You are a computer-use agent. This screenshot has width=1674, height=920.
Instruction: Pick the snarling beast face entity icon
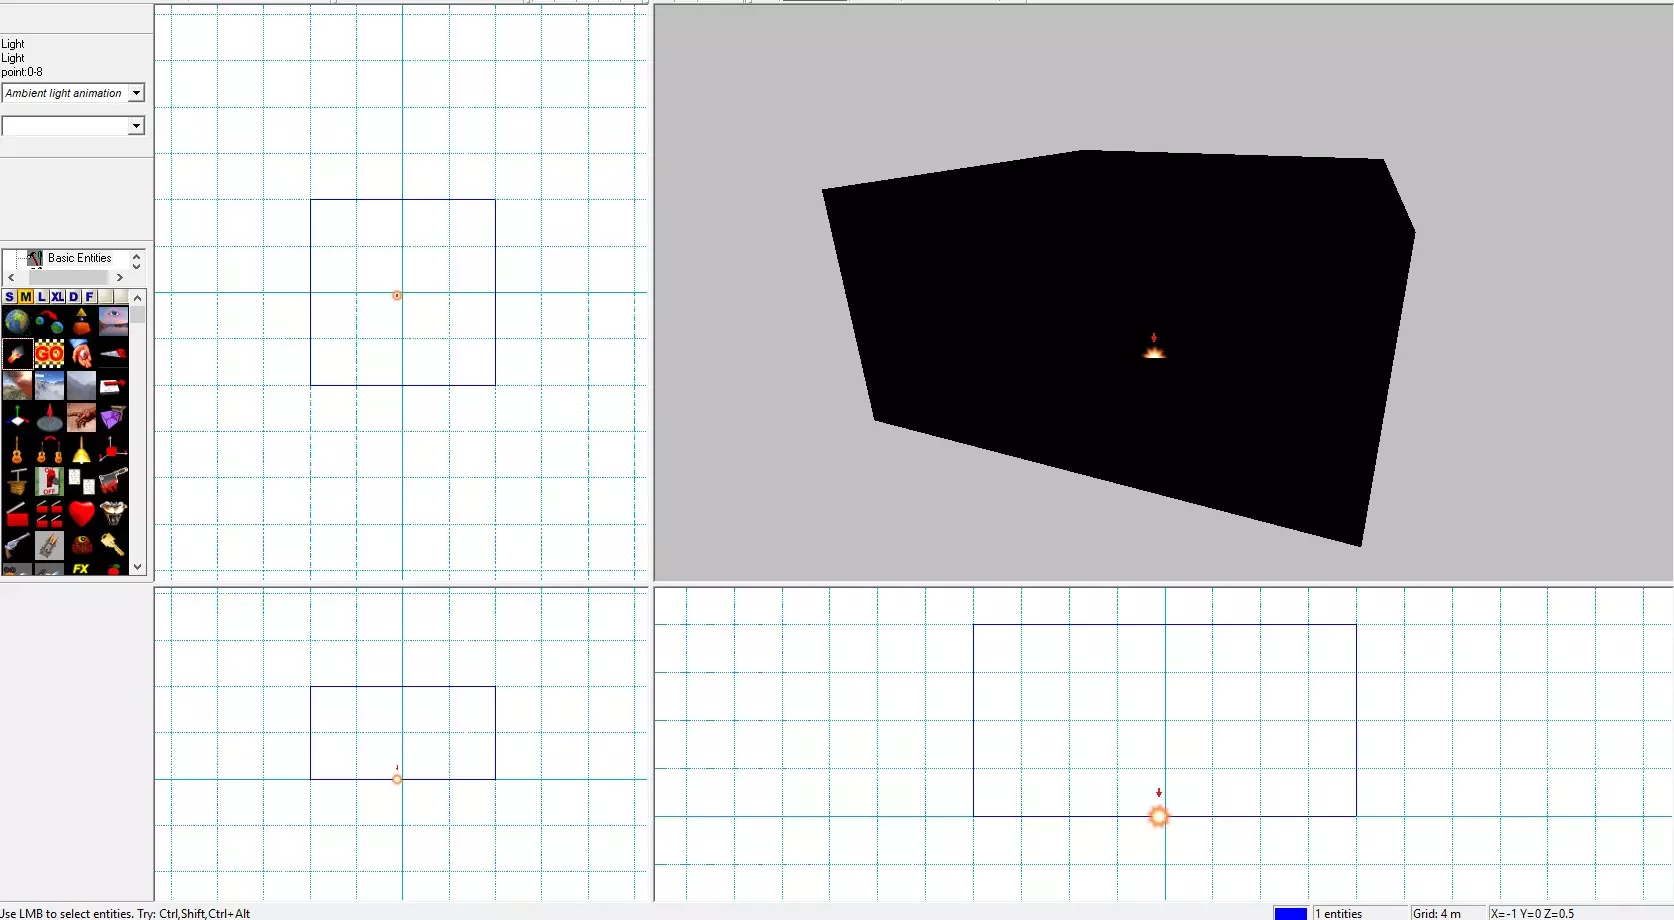point(113,514)
